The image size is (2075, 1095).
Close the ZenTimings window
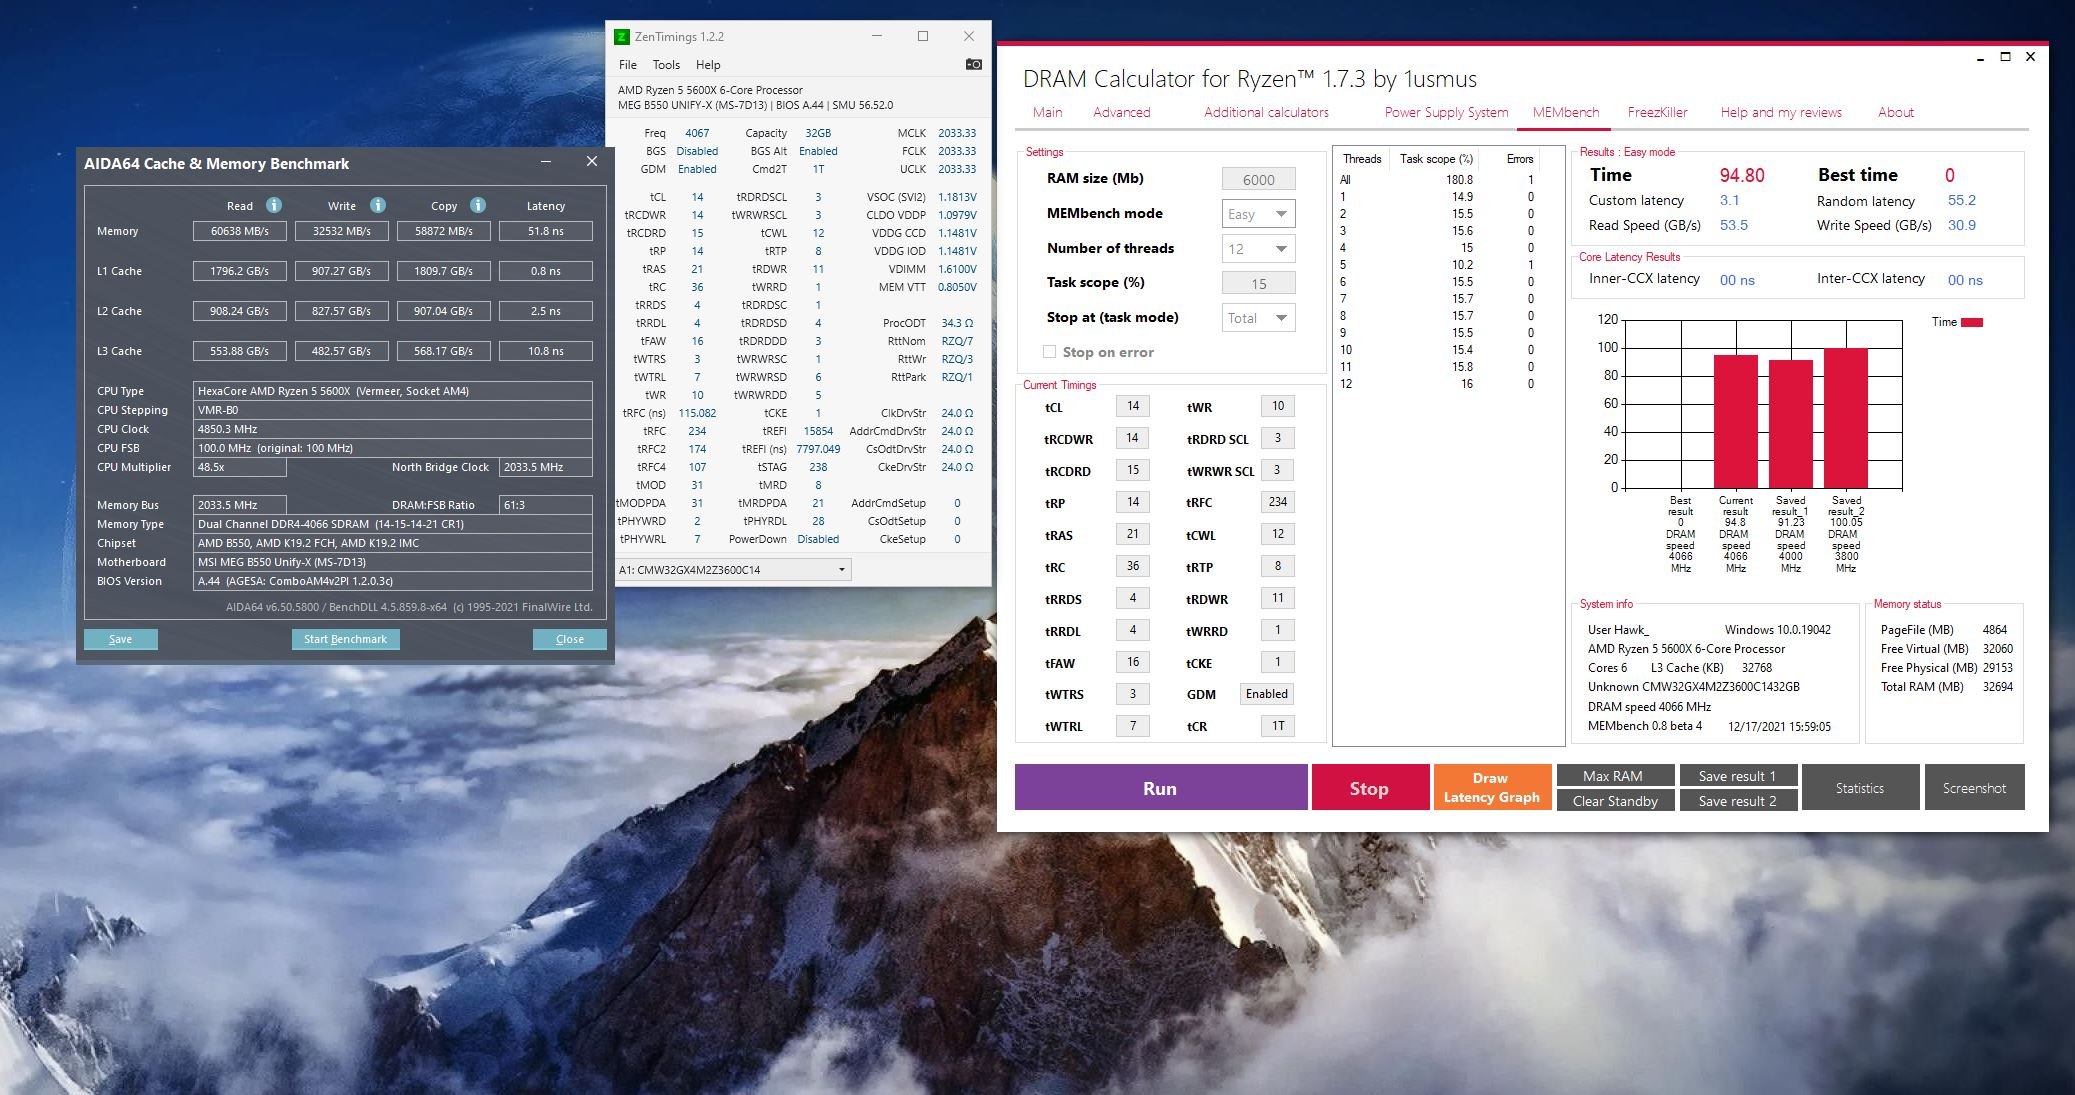(968, 36)
